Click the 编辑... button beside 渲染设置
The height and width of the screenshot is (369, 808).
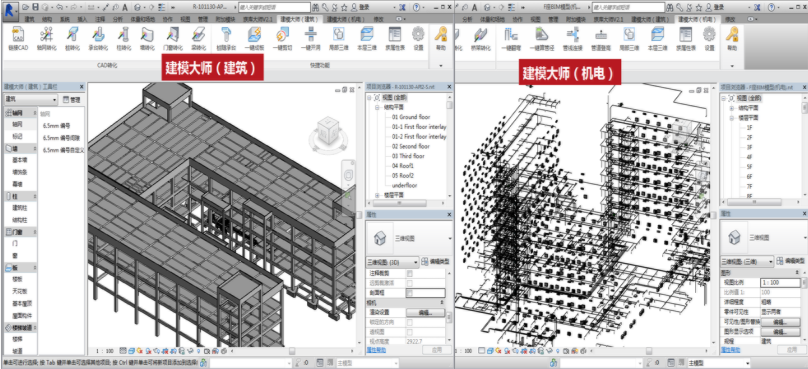tap(425, 313)
